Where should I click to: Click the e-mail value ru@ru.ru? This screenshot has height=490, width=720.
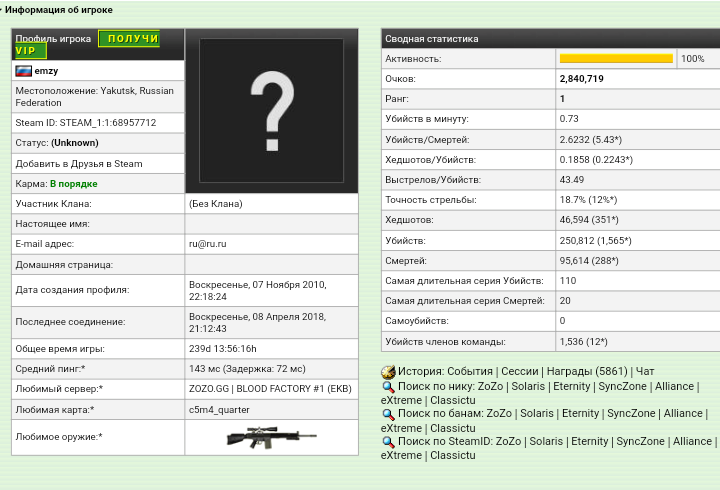(208, 244)
